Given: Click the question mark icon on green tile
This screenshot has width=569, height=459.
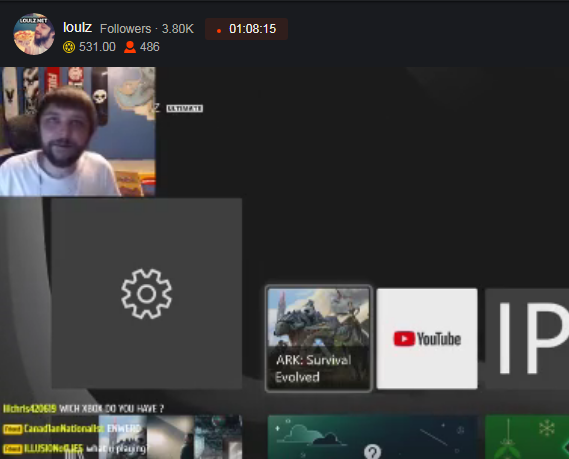Looking at the screenshot, I should coord(372,452).
